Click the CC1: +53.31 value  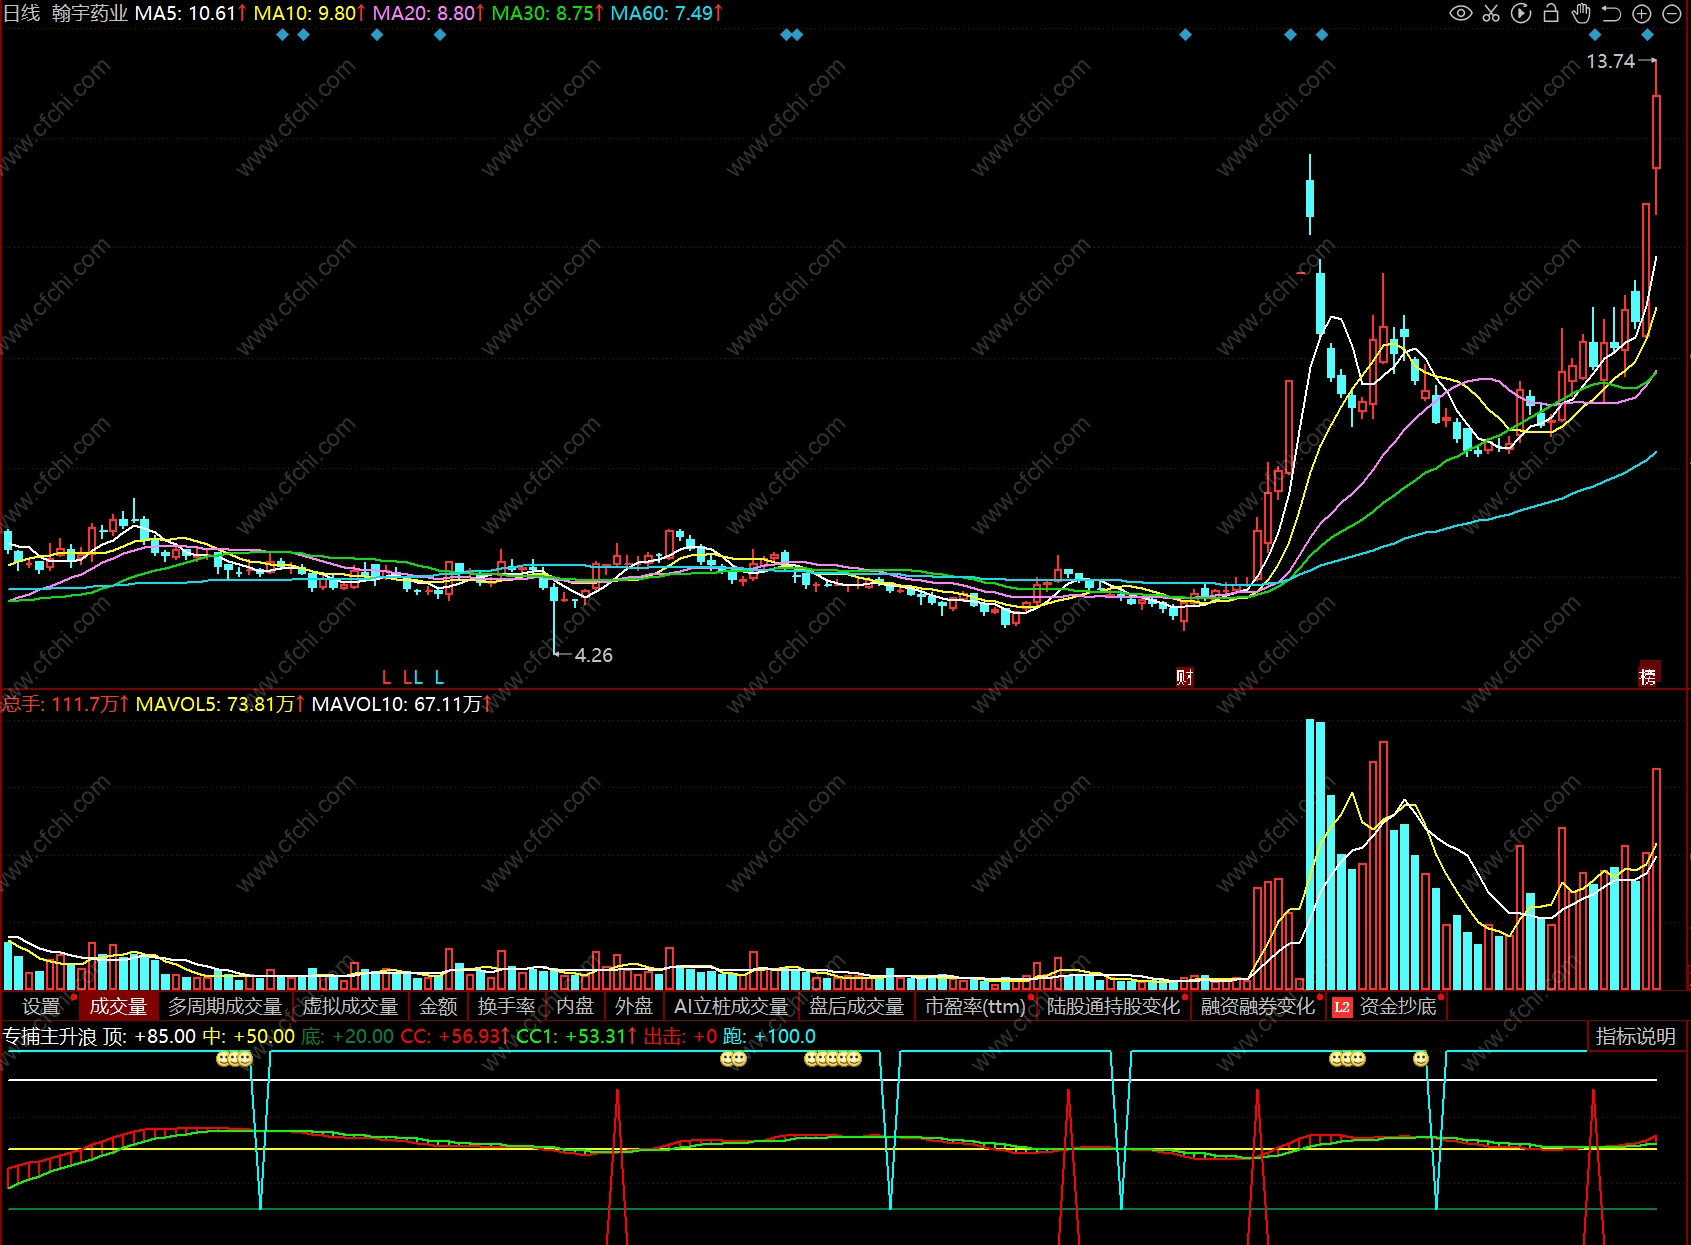point(577,1036)
